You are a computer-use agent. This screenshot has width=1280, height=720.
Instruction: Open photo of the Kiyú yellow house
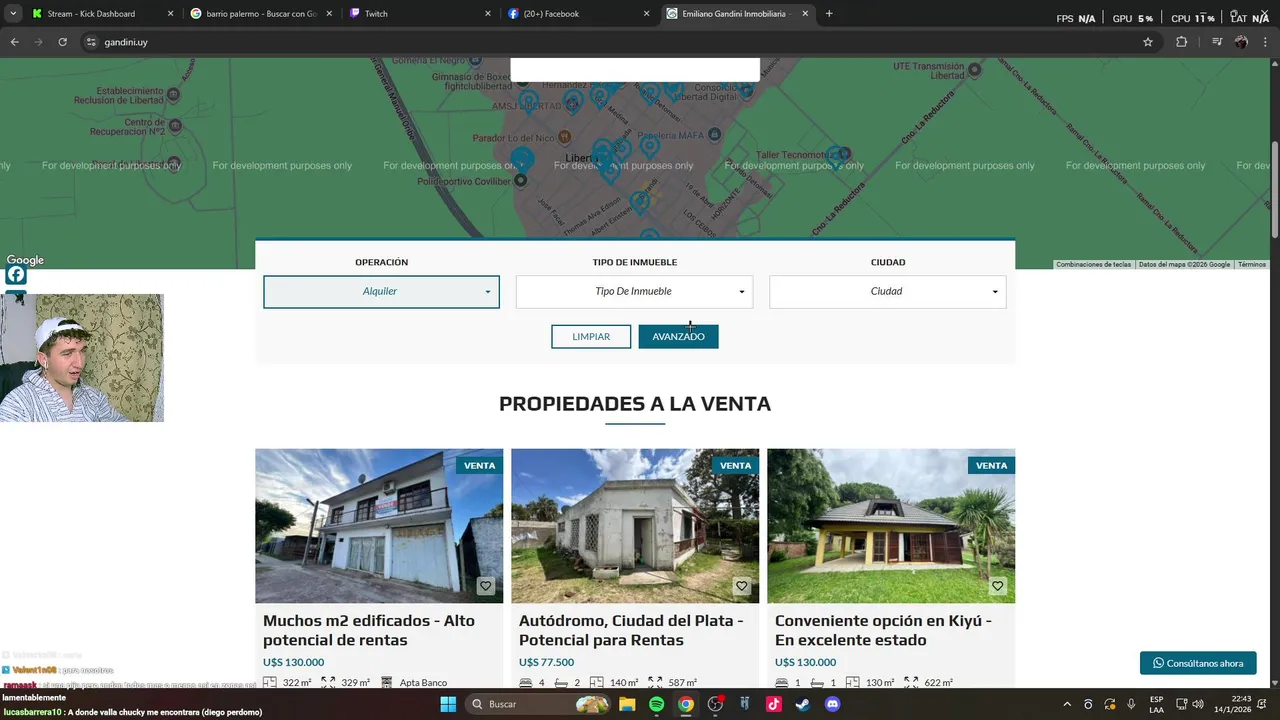891,526
